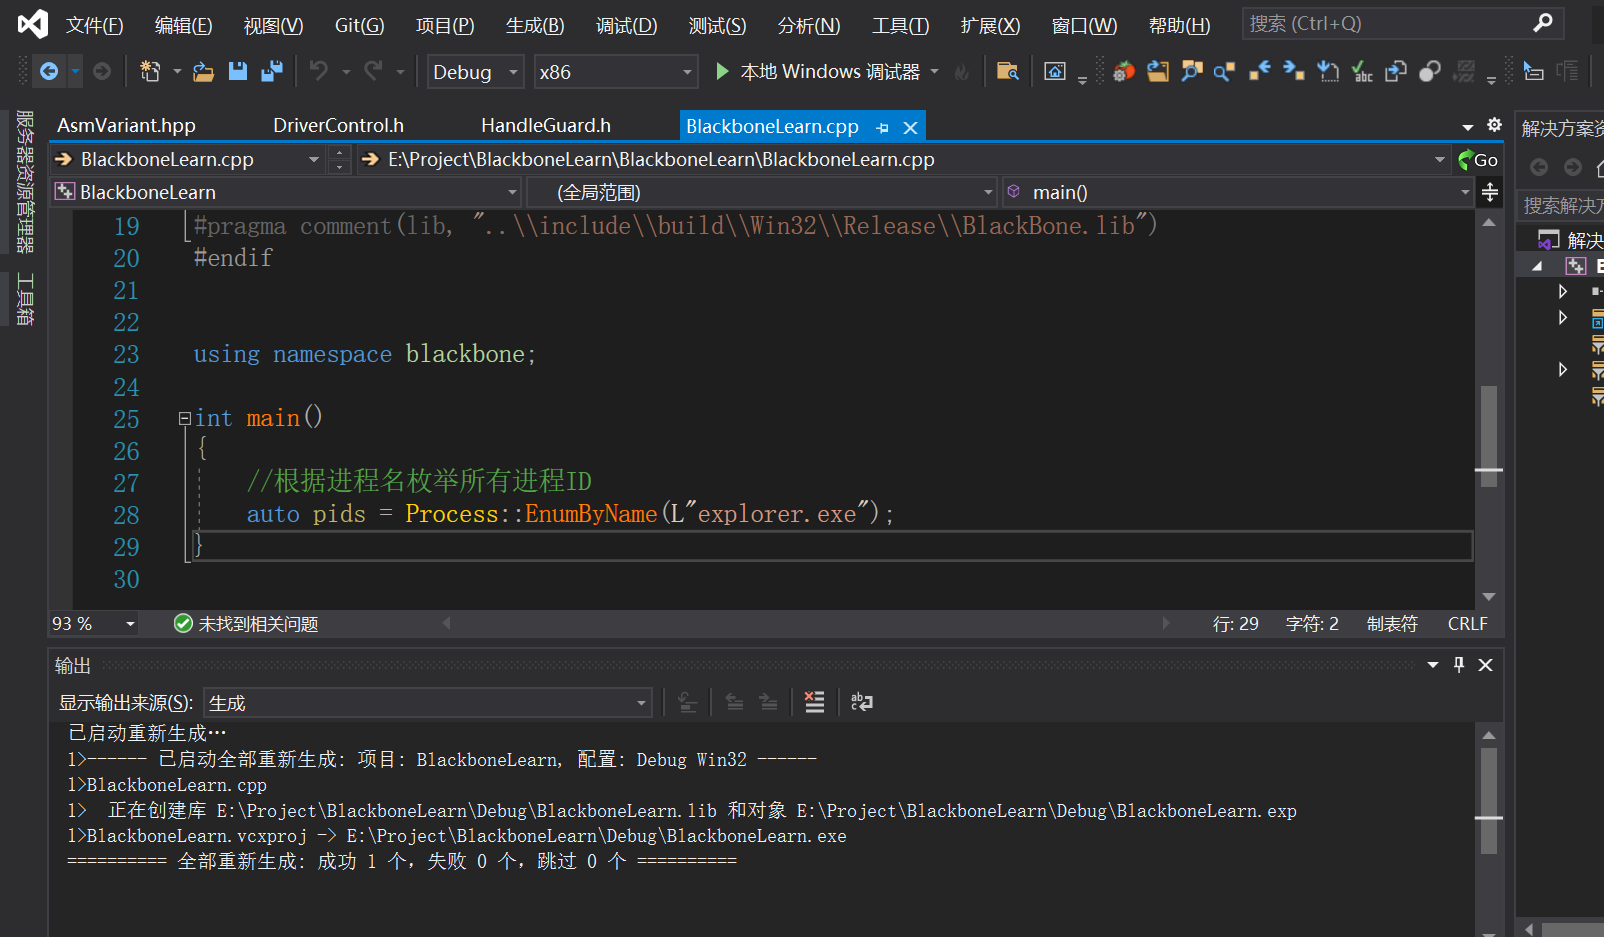Open the Debug configuration dropdown
The height and width of the screenshot is (937, 1604).
[x=475, y=72]
